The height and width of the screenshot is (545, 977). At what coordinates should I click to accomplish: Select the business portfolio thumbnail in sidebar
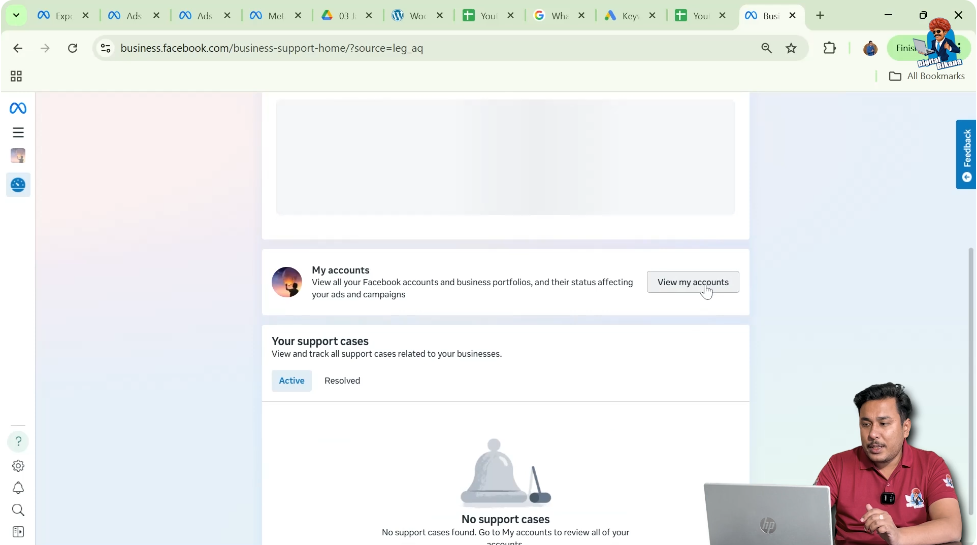tap(18, 156)
